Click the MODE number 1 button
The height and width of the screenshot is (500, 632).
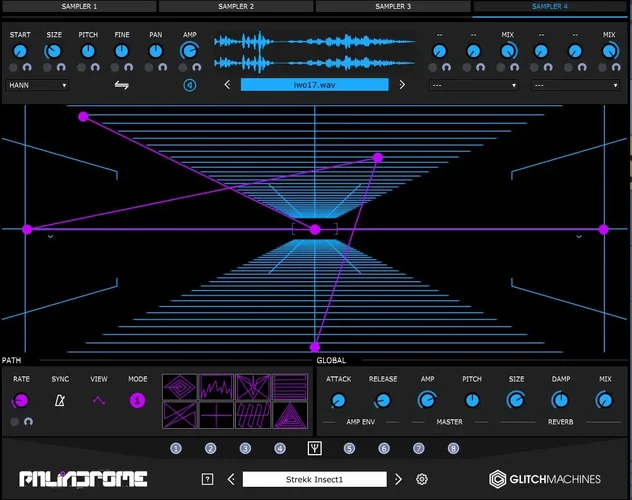pos(137,400)
